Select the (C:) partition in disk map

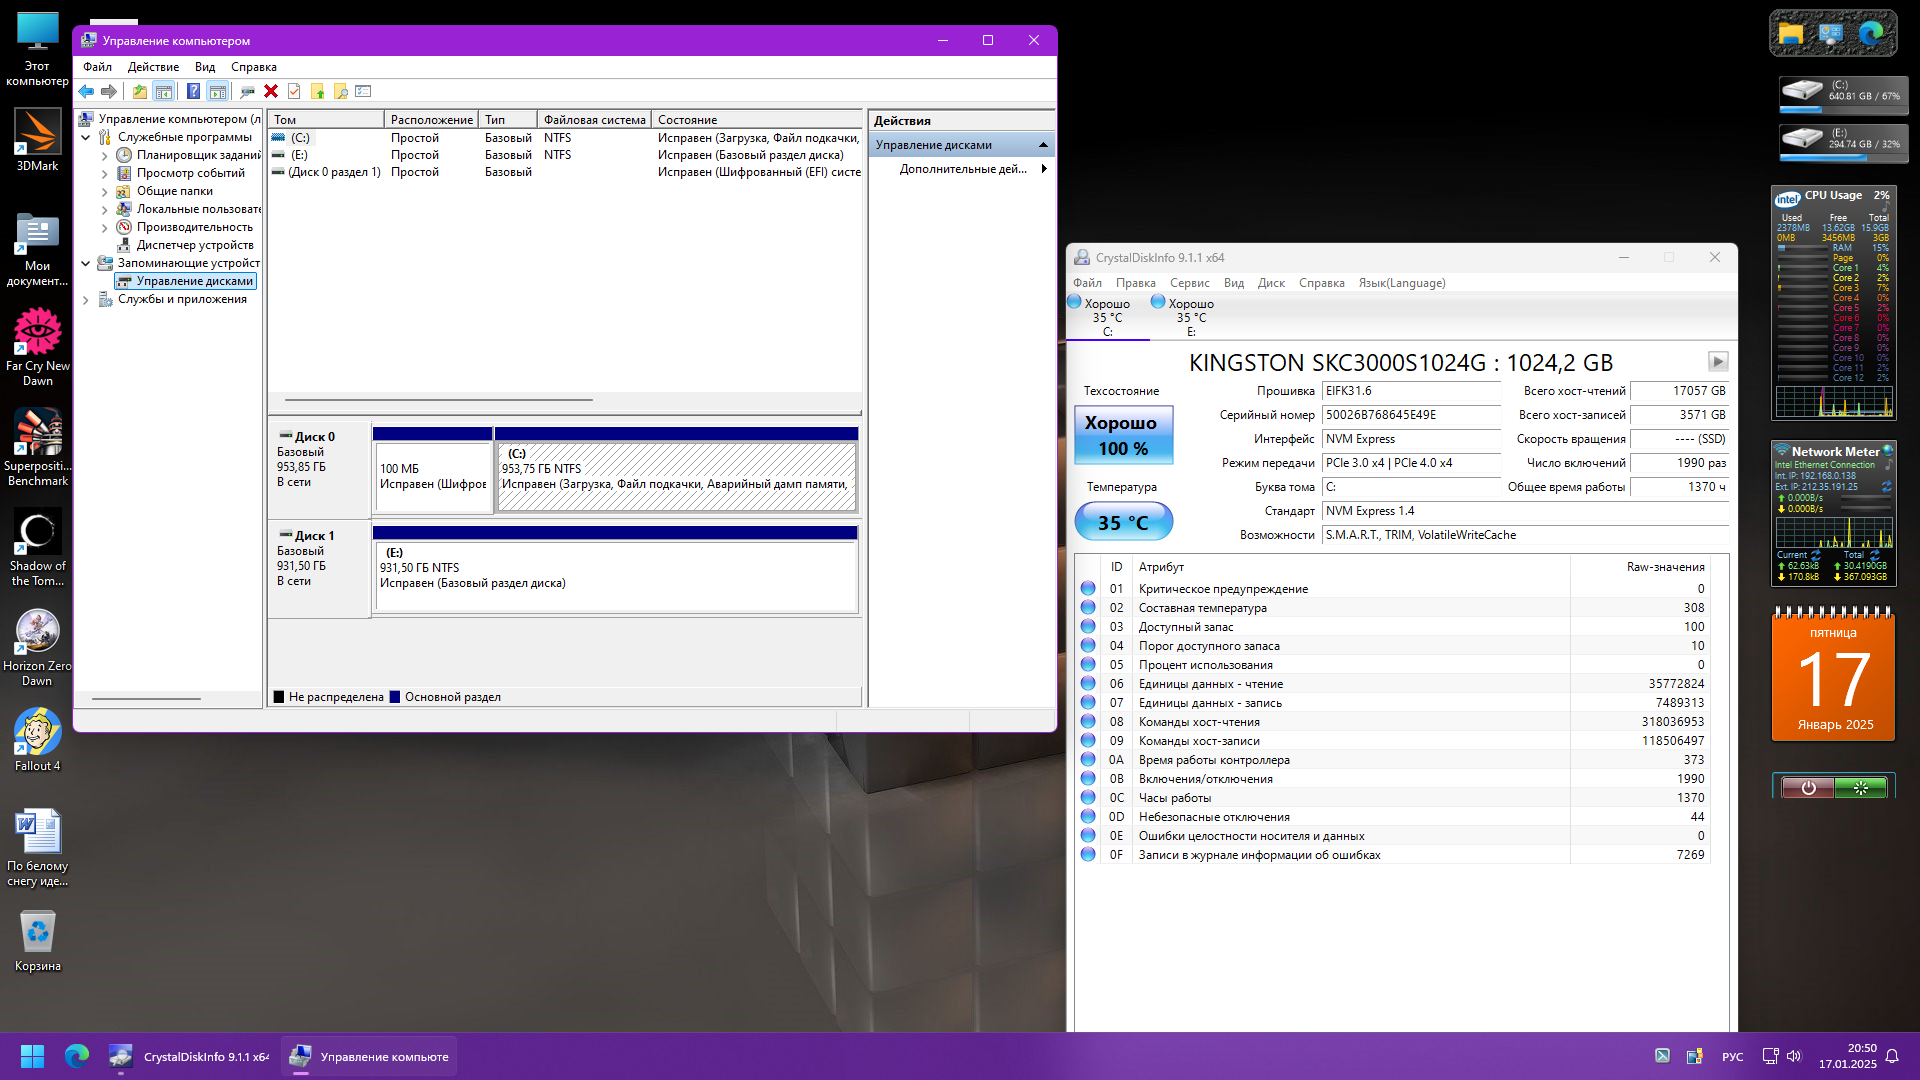point(676,476)
